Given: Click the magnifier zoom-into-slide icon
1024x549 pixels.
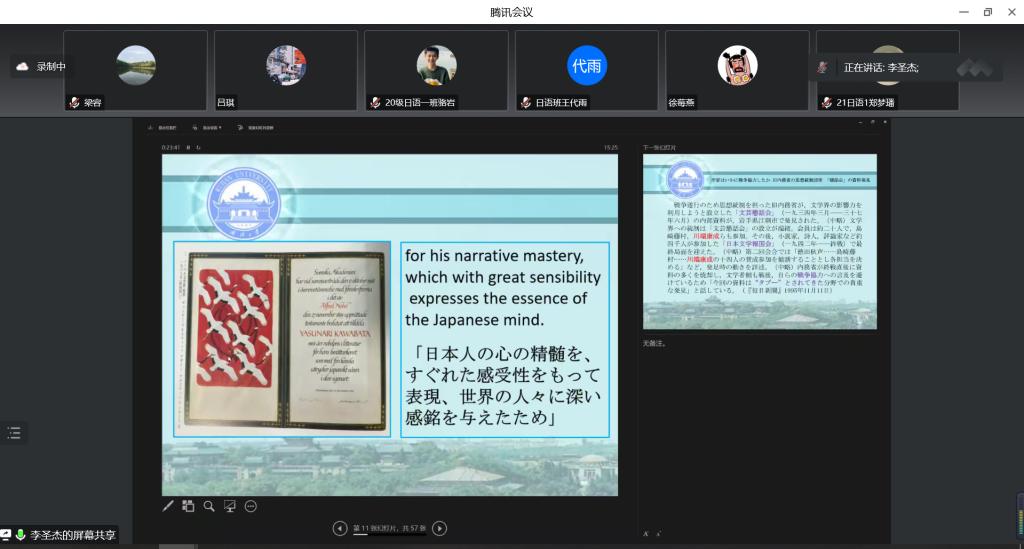Looking at the screenshot, I should pyautogui.click(x=209, y=506).
